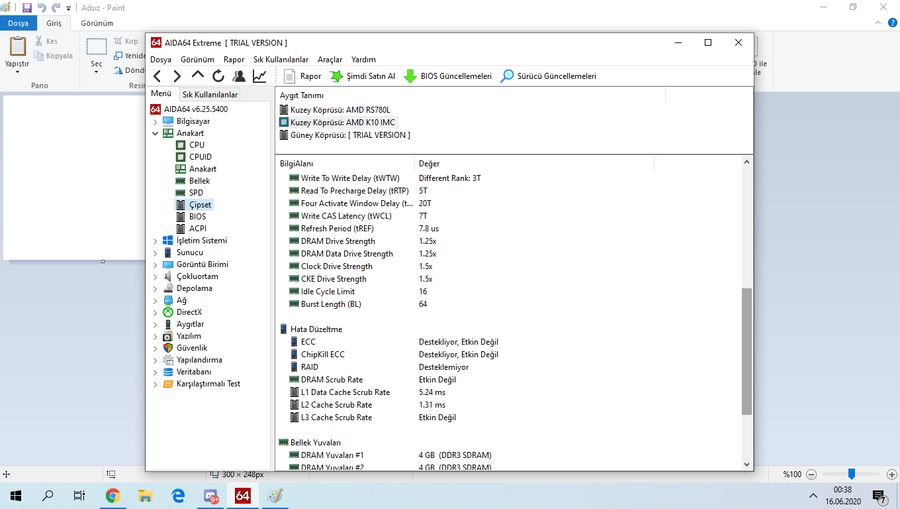Click the details pane vertical scrollbar thumb
This screenshot has height=509, width=900.
(747, 351)
